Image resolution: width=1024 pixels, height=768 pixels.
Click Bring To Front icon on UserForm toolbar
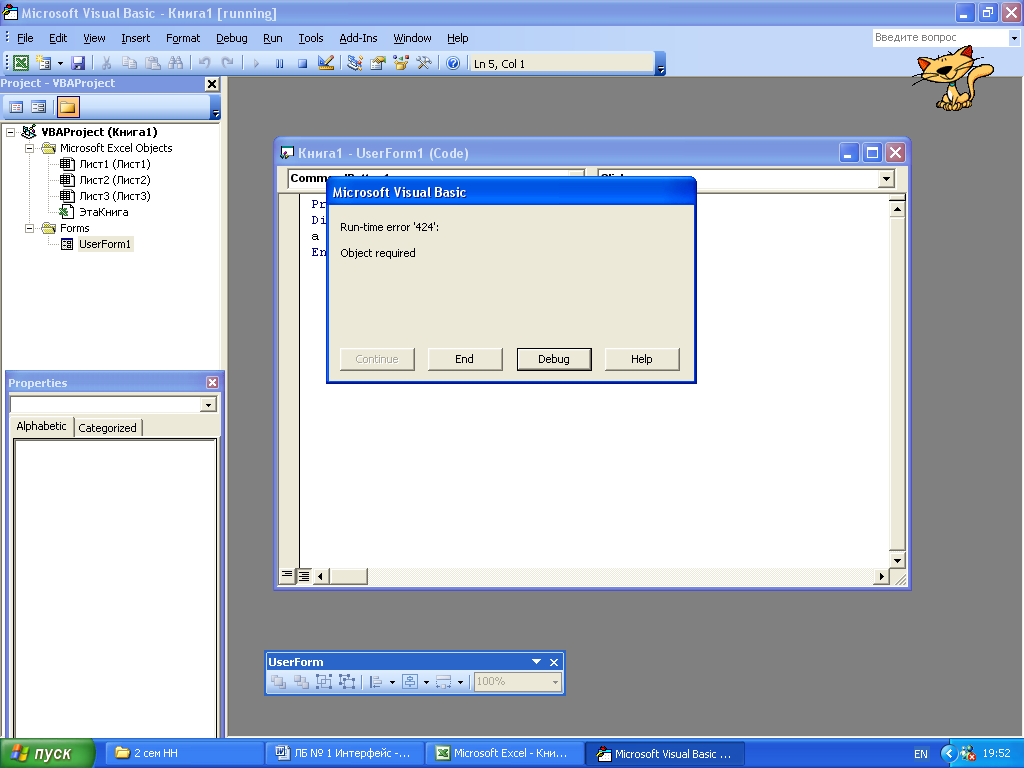coord(279,682)
